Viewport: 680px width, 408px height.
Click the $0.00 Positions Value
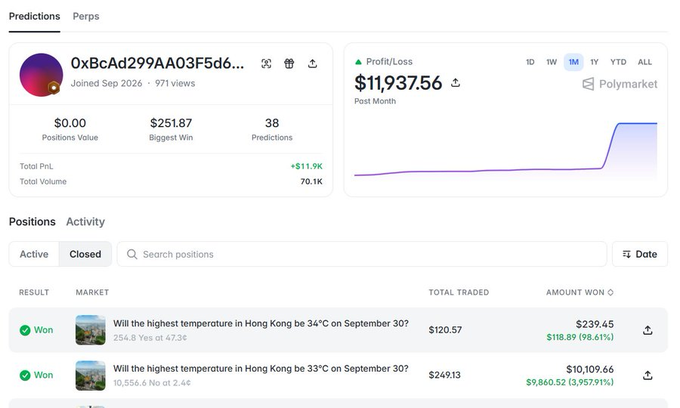[70, 123]
